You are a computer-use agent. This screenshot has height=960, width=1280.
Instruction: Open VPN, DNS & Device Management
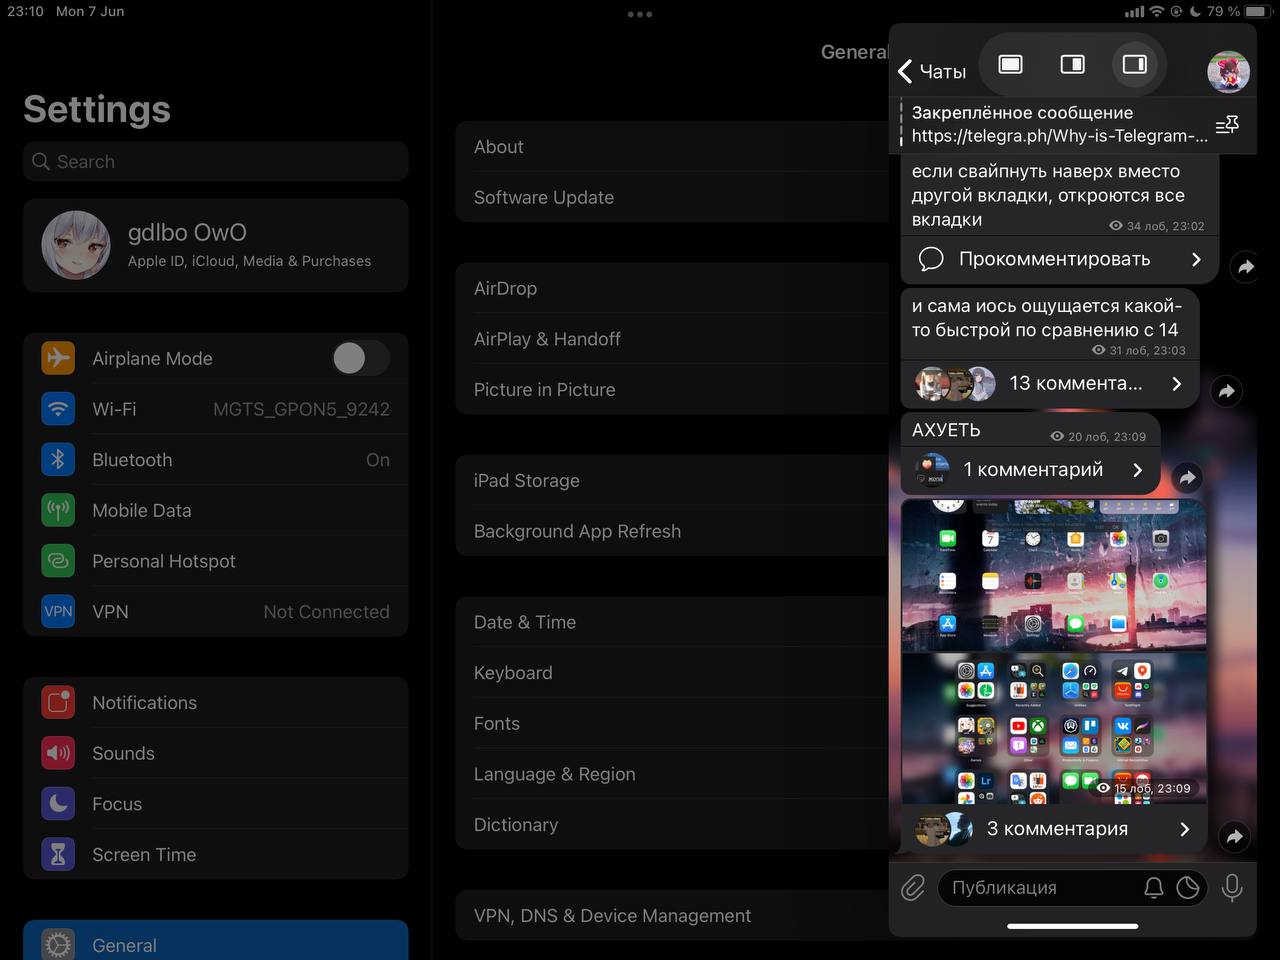[x=672, y=915]
